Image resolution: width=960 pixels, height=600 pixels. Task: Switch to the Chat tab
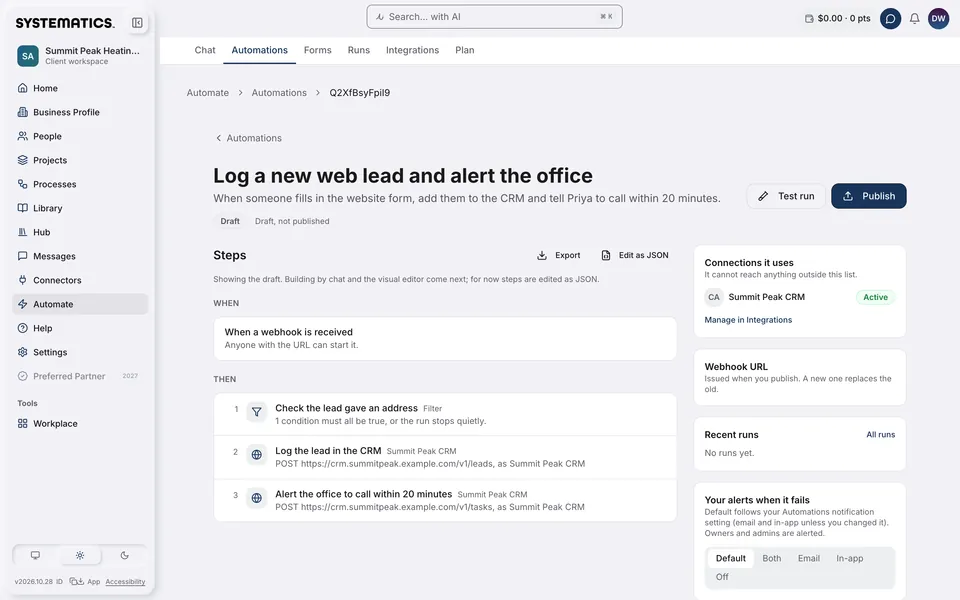coord(205,50)
